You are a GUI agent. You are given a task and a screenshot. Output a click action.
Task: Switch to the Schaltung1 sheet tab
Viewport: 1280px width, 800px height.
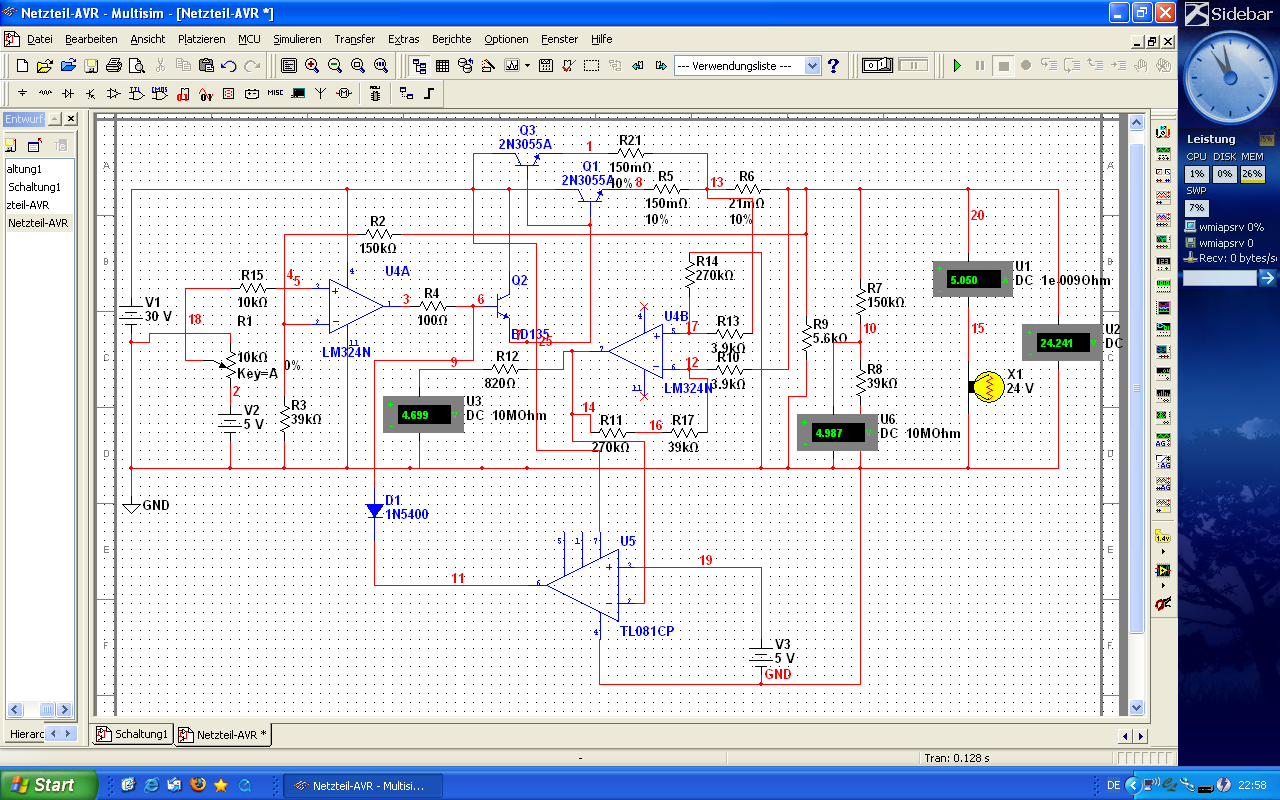coord(133,734)
